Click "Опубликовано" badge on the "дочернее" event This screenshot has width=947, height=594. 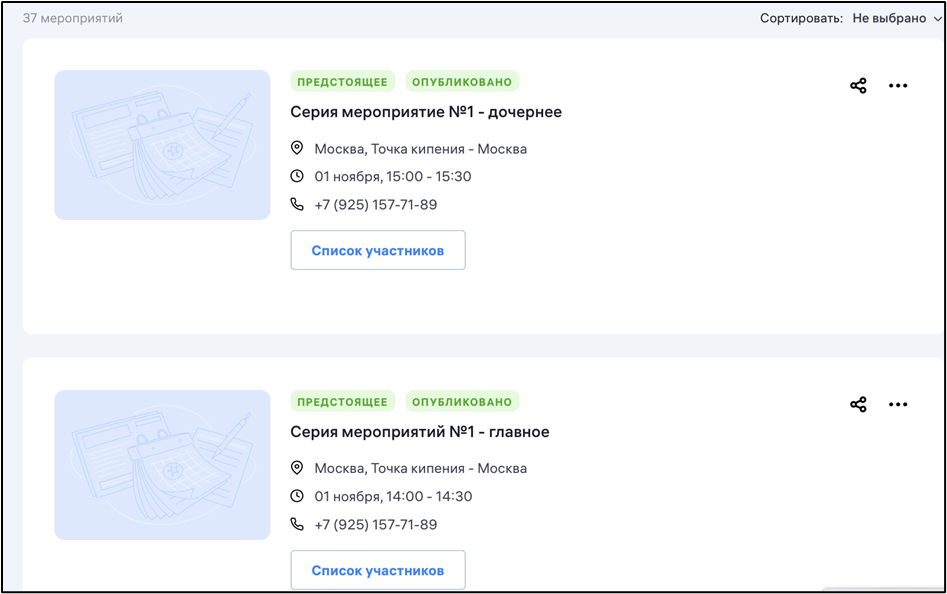[x=462, y=82]
